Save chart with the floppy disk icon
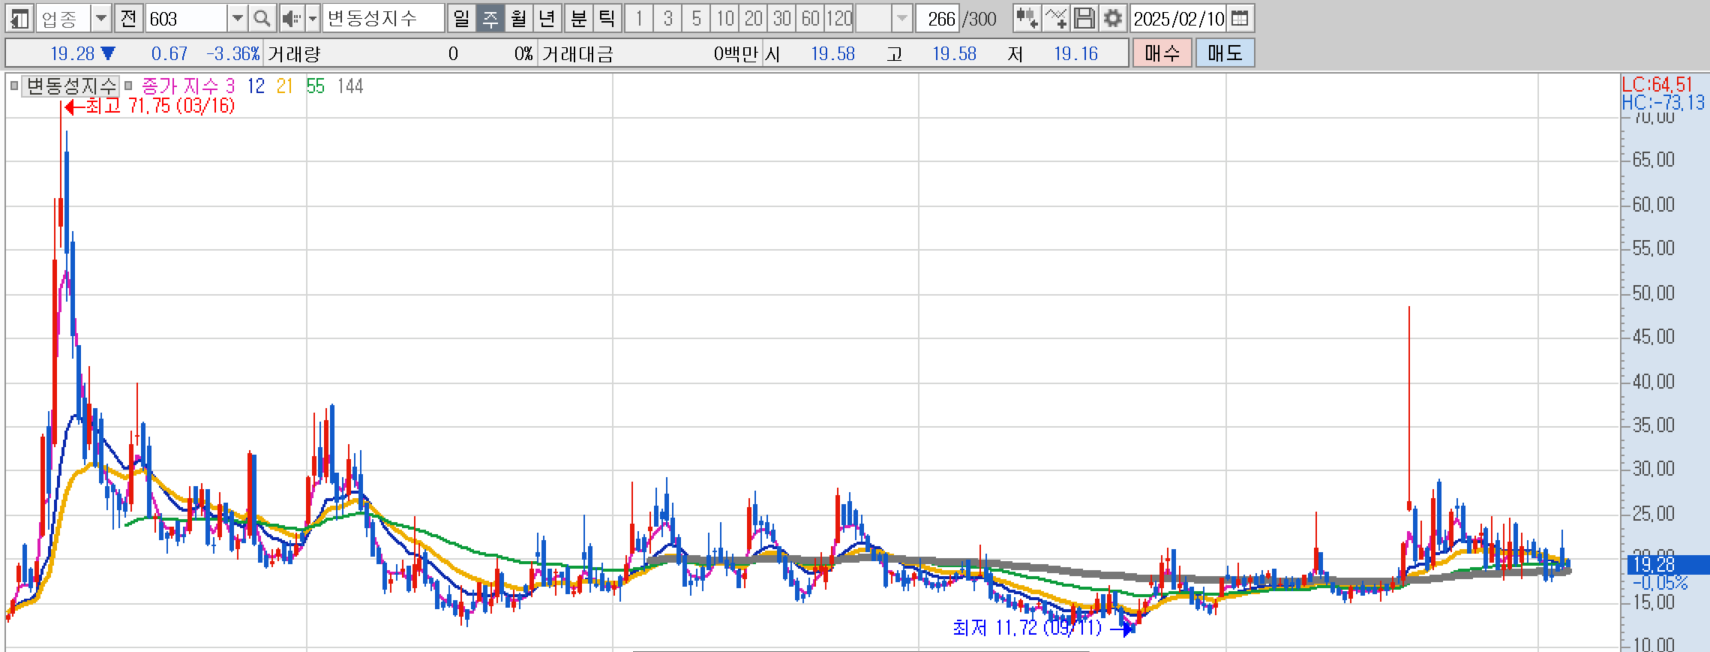 (x=1084, y=18)
